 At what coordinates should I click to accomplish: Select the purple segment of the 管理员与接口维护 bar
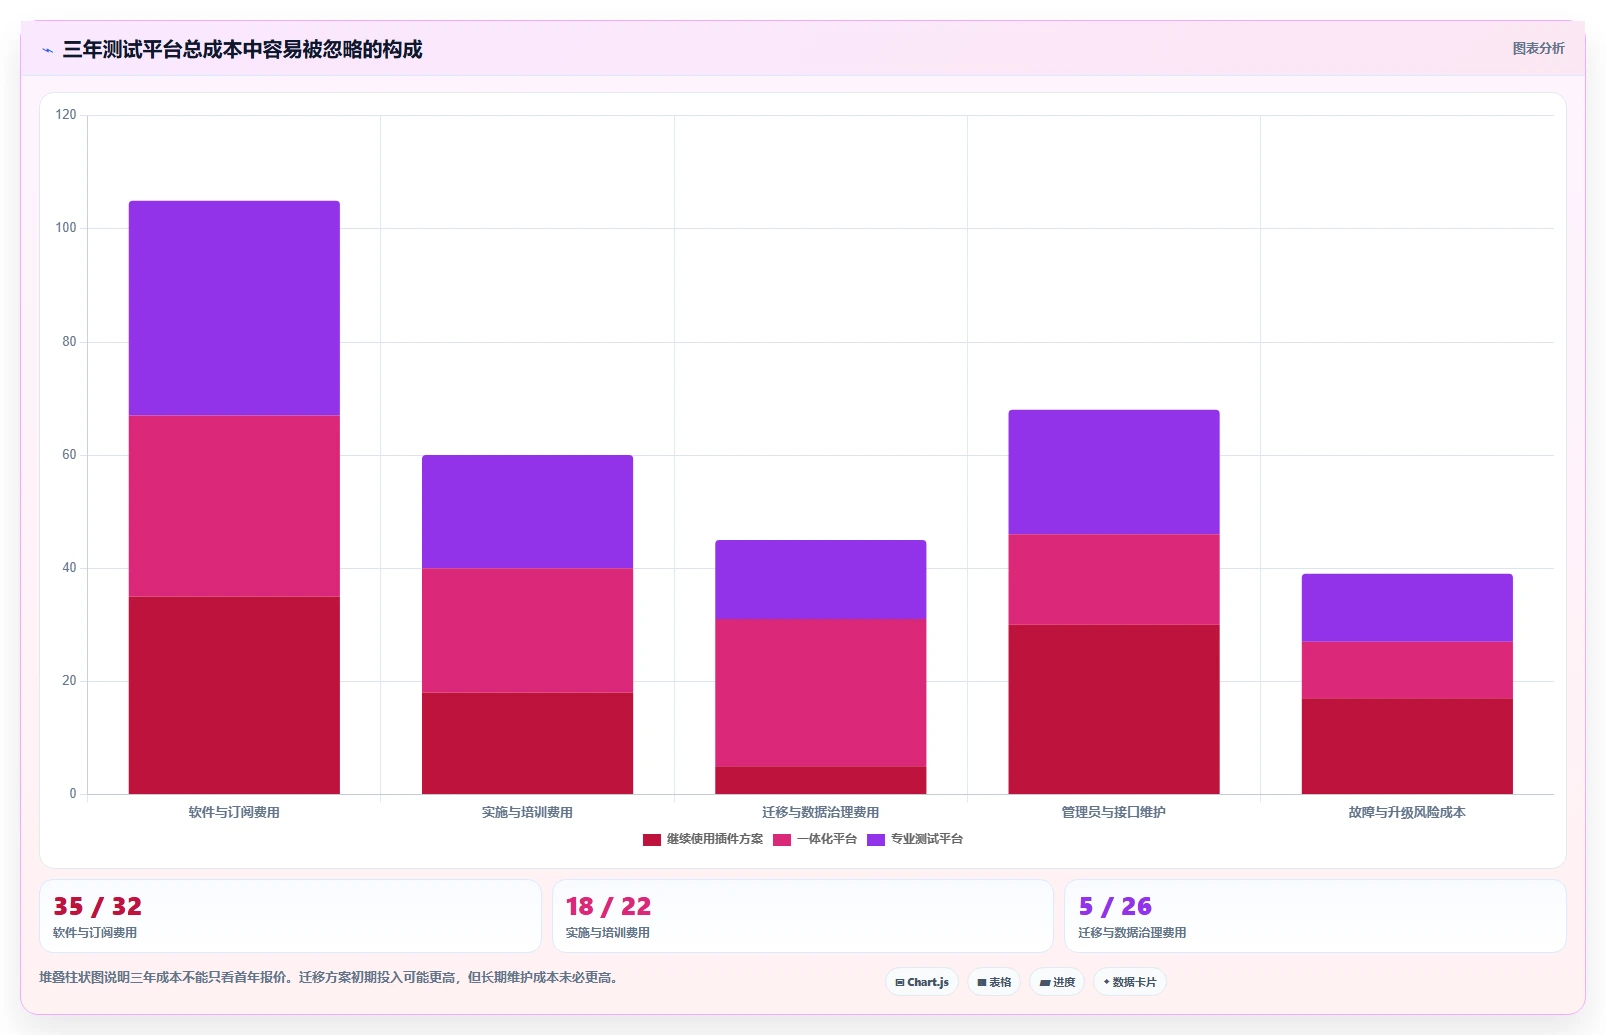[x=1114, y=472]
